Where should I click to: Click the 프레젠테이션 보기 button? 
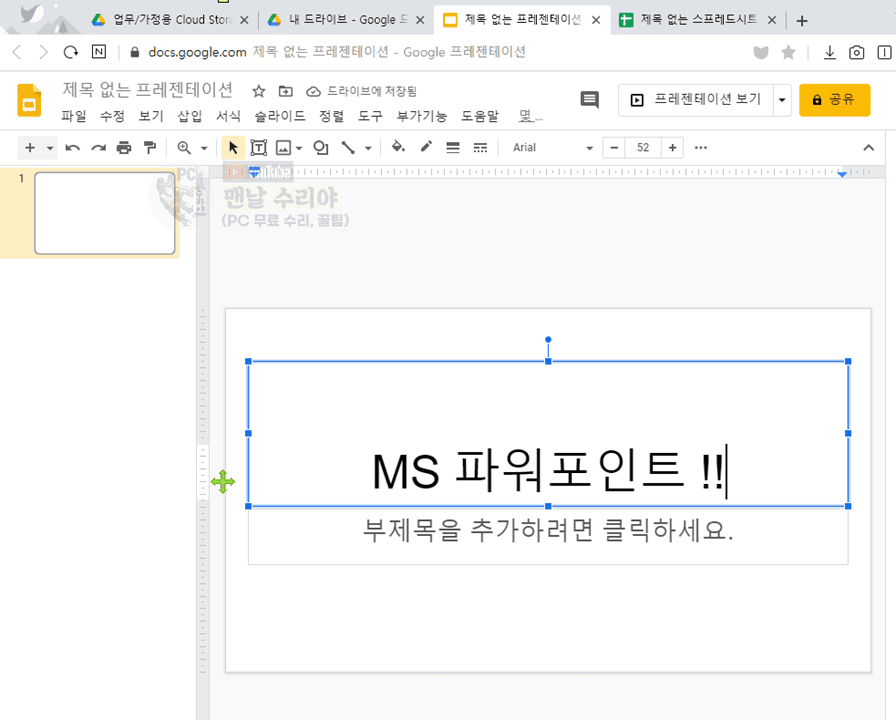tap(696, 100)
